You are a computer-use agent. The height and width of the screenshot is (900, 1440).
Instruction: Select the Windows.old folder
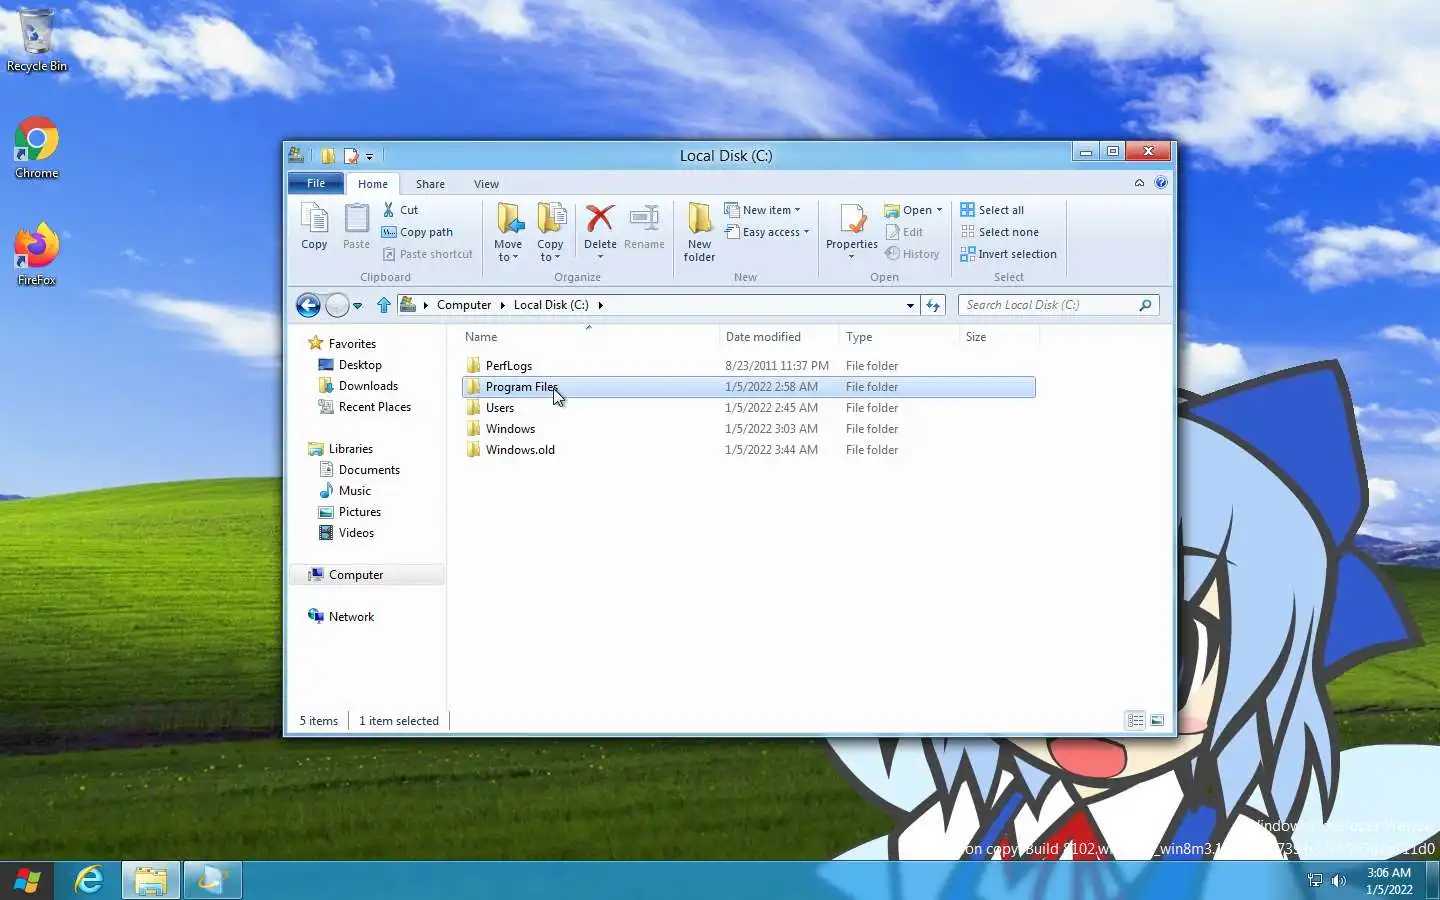point(748,450)
